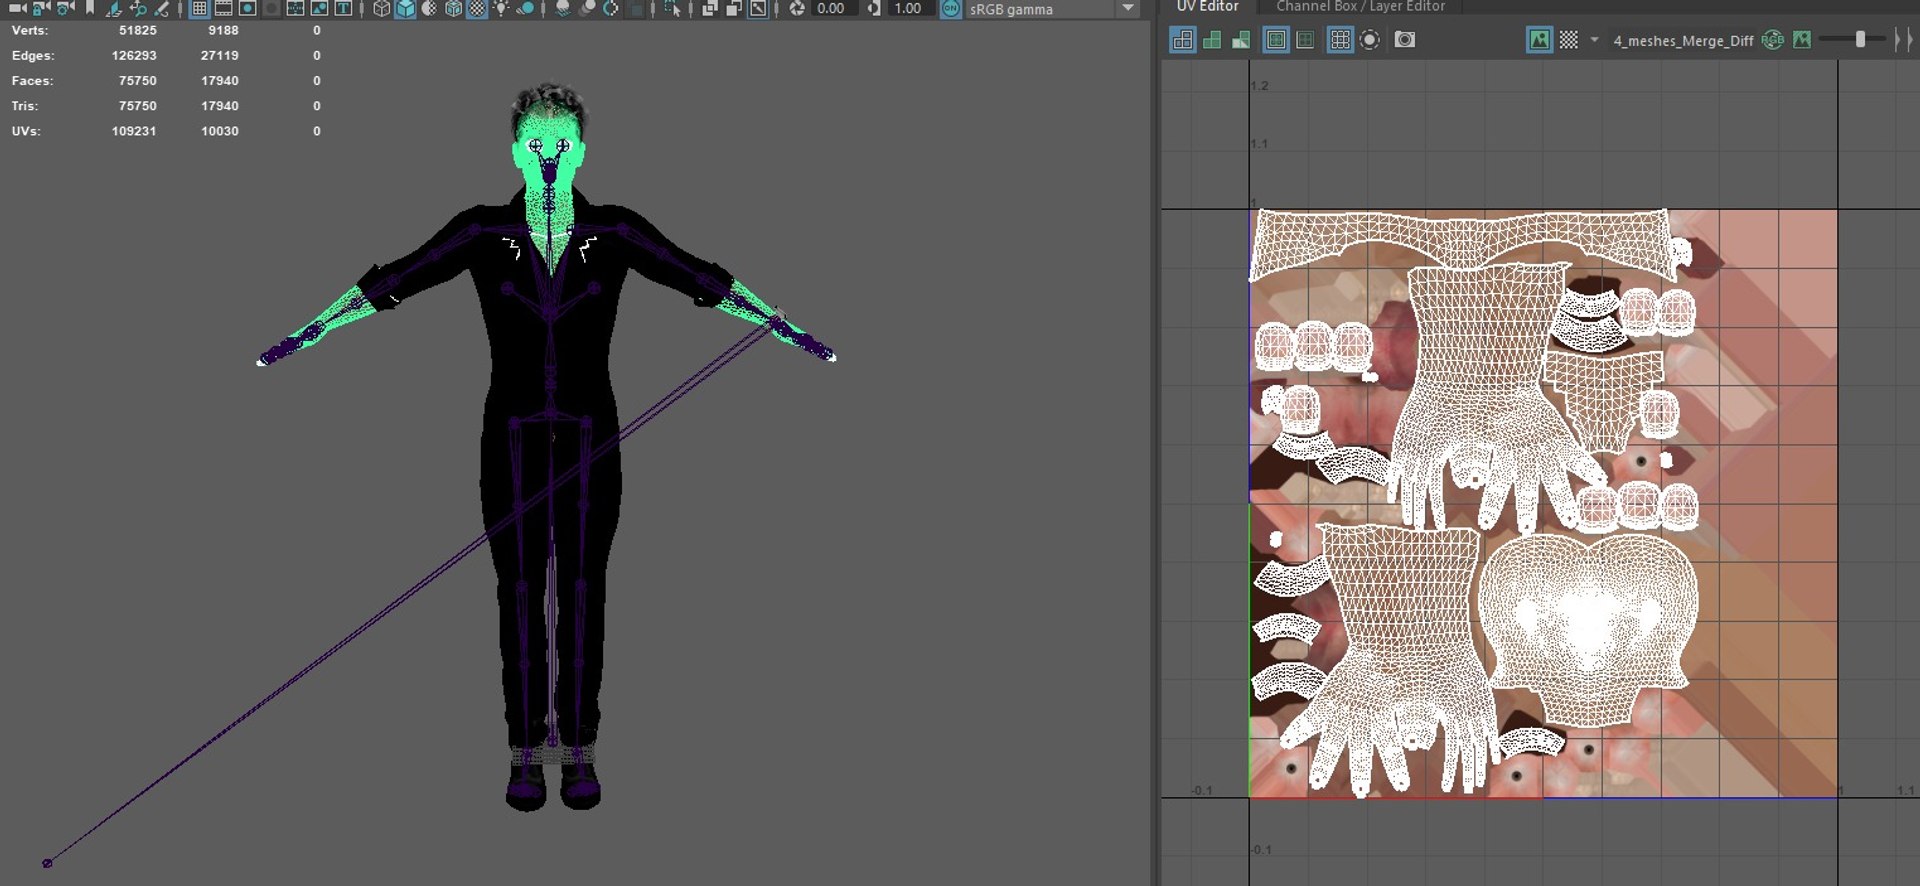Click the camera Bookmarks icon
This screenshot has width=1920, height=886.
(90, 8)
